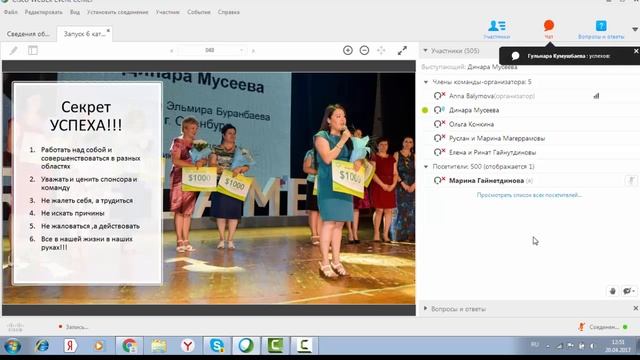
Task: Open the Редактировать menu
Action: pos(44,12)
